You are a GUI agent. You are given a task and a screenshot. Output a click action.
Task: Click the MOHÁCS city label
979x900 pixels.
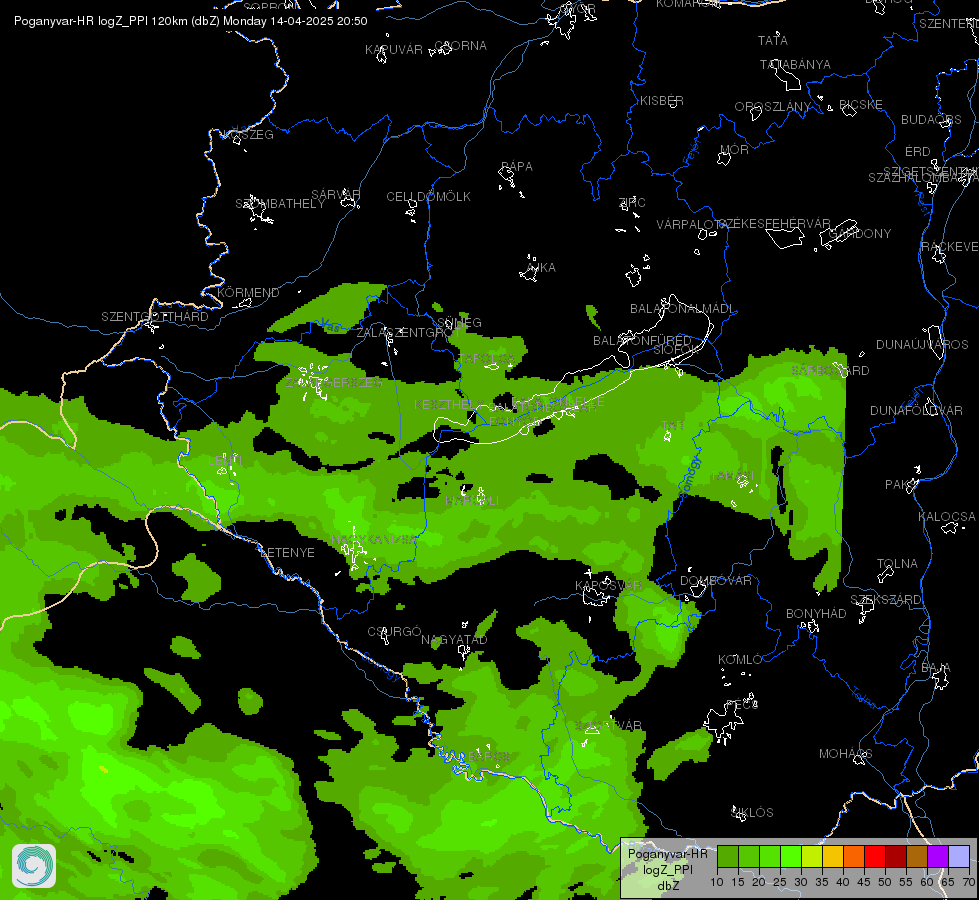point(845,754)
